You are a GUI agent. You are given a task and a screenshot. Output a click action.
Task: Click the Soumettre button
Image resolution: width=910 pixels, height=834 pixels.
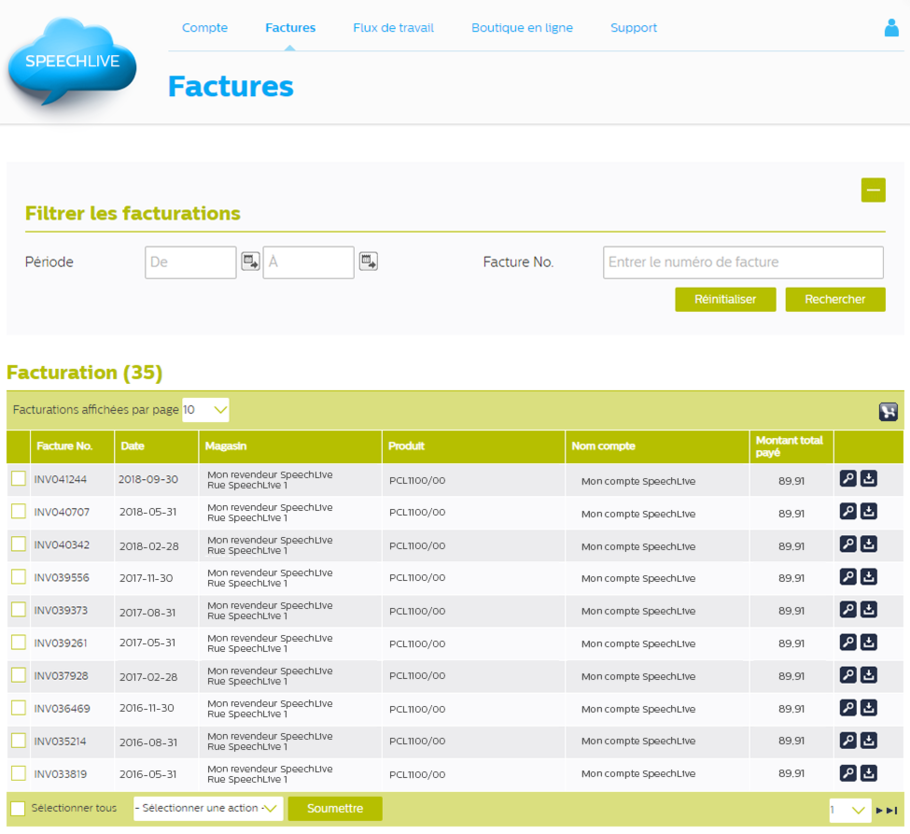point(335,808)
